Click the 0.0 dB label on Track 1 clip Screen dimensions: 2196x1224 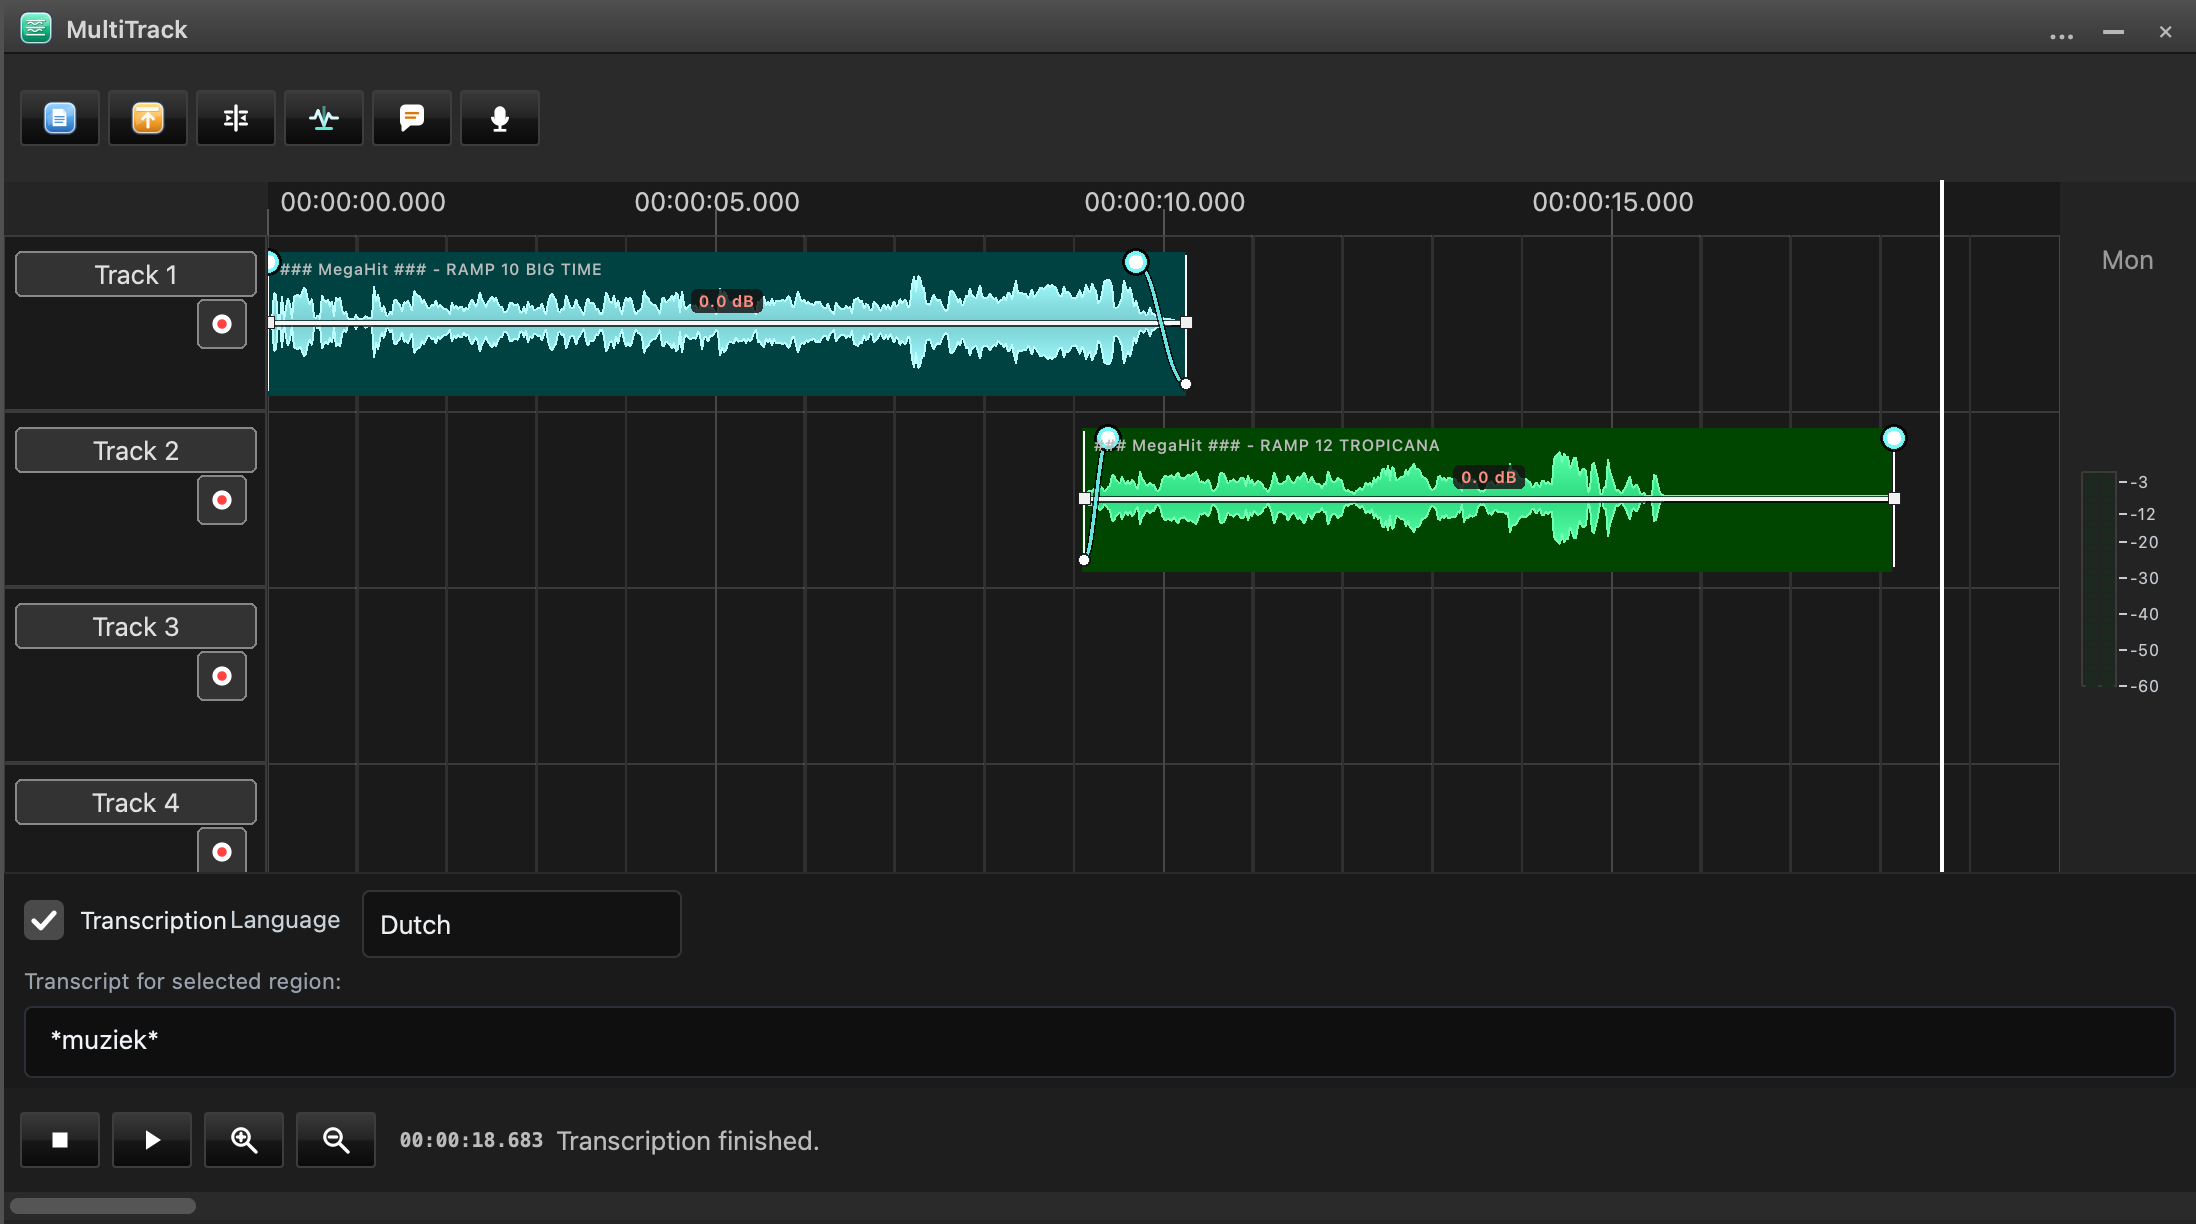coord(726,301)
